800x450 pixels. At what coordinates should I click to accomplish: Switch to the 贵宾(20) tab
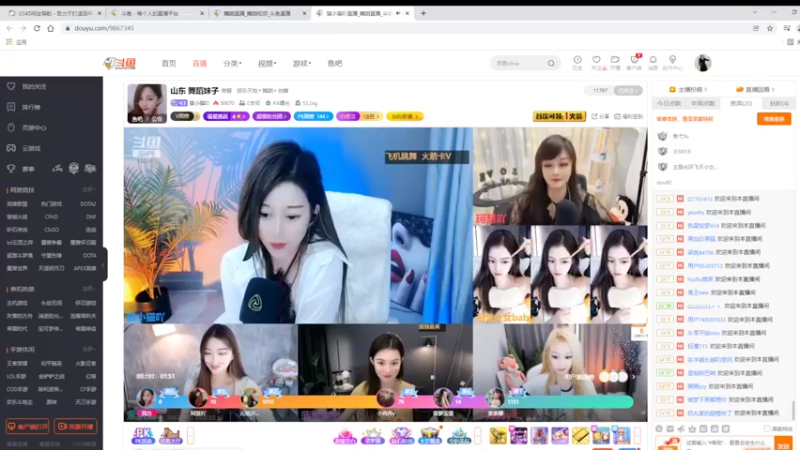click(x=741, y=103)
